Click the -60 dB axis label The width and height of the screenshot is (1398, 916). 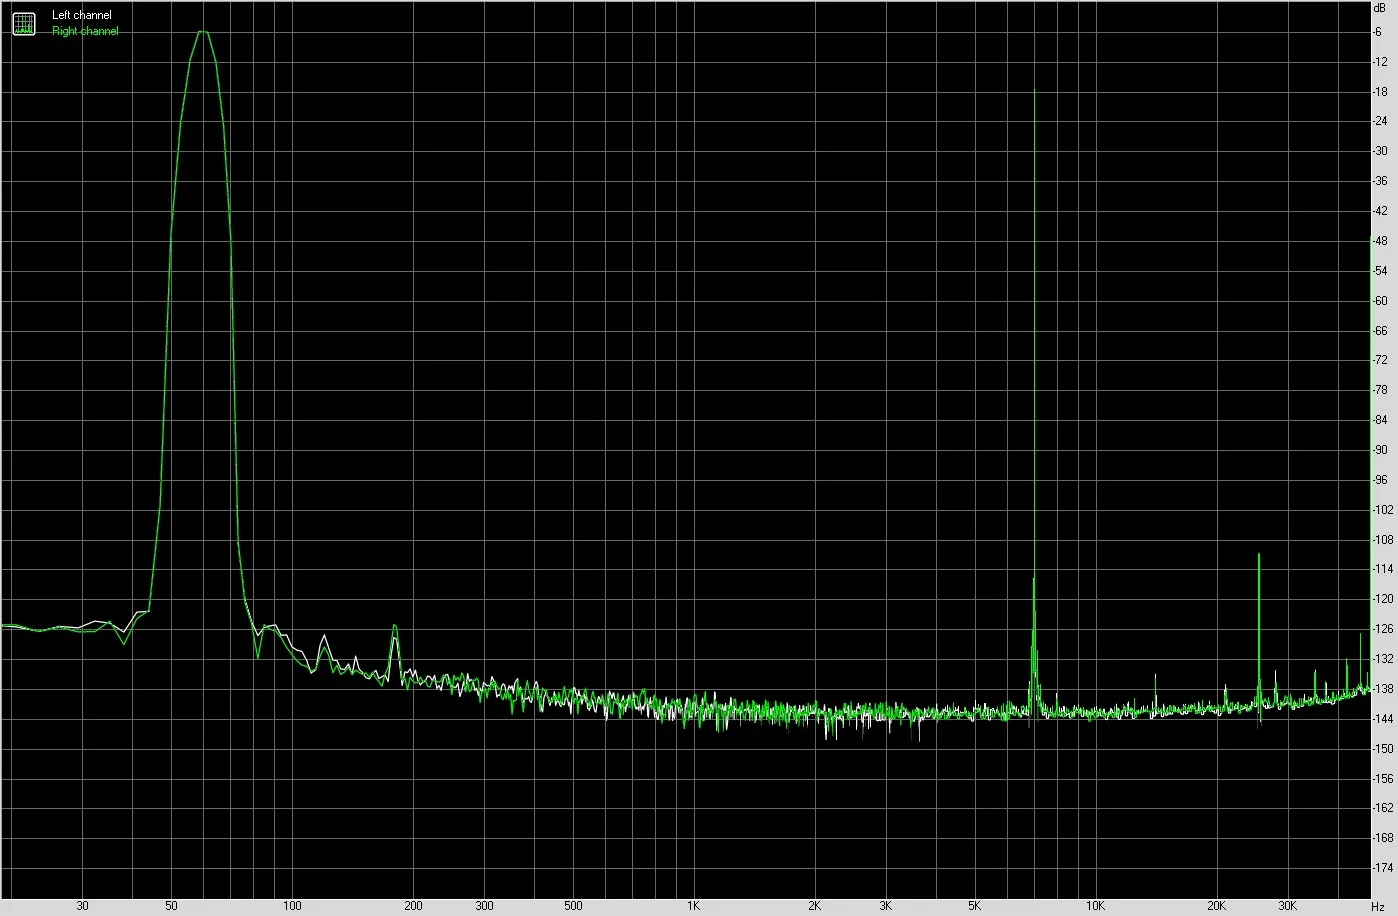[1380, 301]
